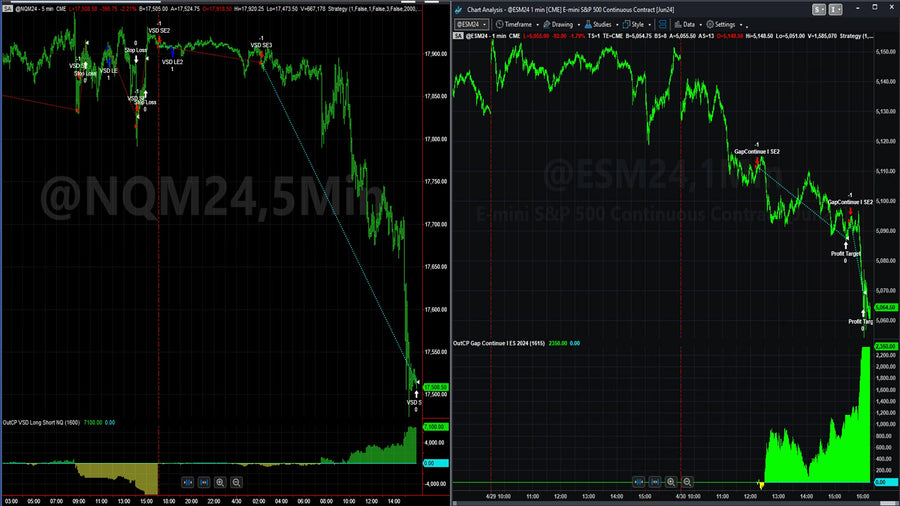The width and height of the screenshot is (900, 506).
Task: Close the Chart Analysis window
Action: tap(891, 8)
